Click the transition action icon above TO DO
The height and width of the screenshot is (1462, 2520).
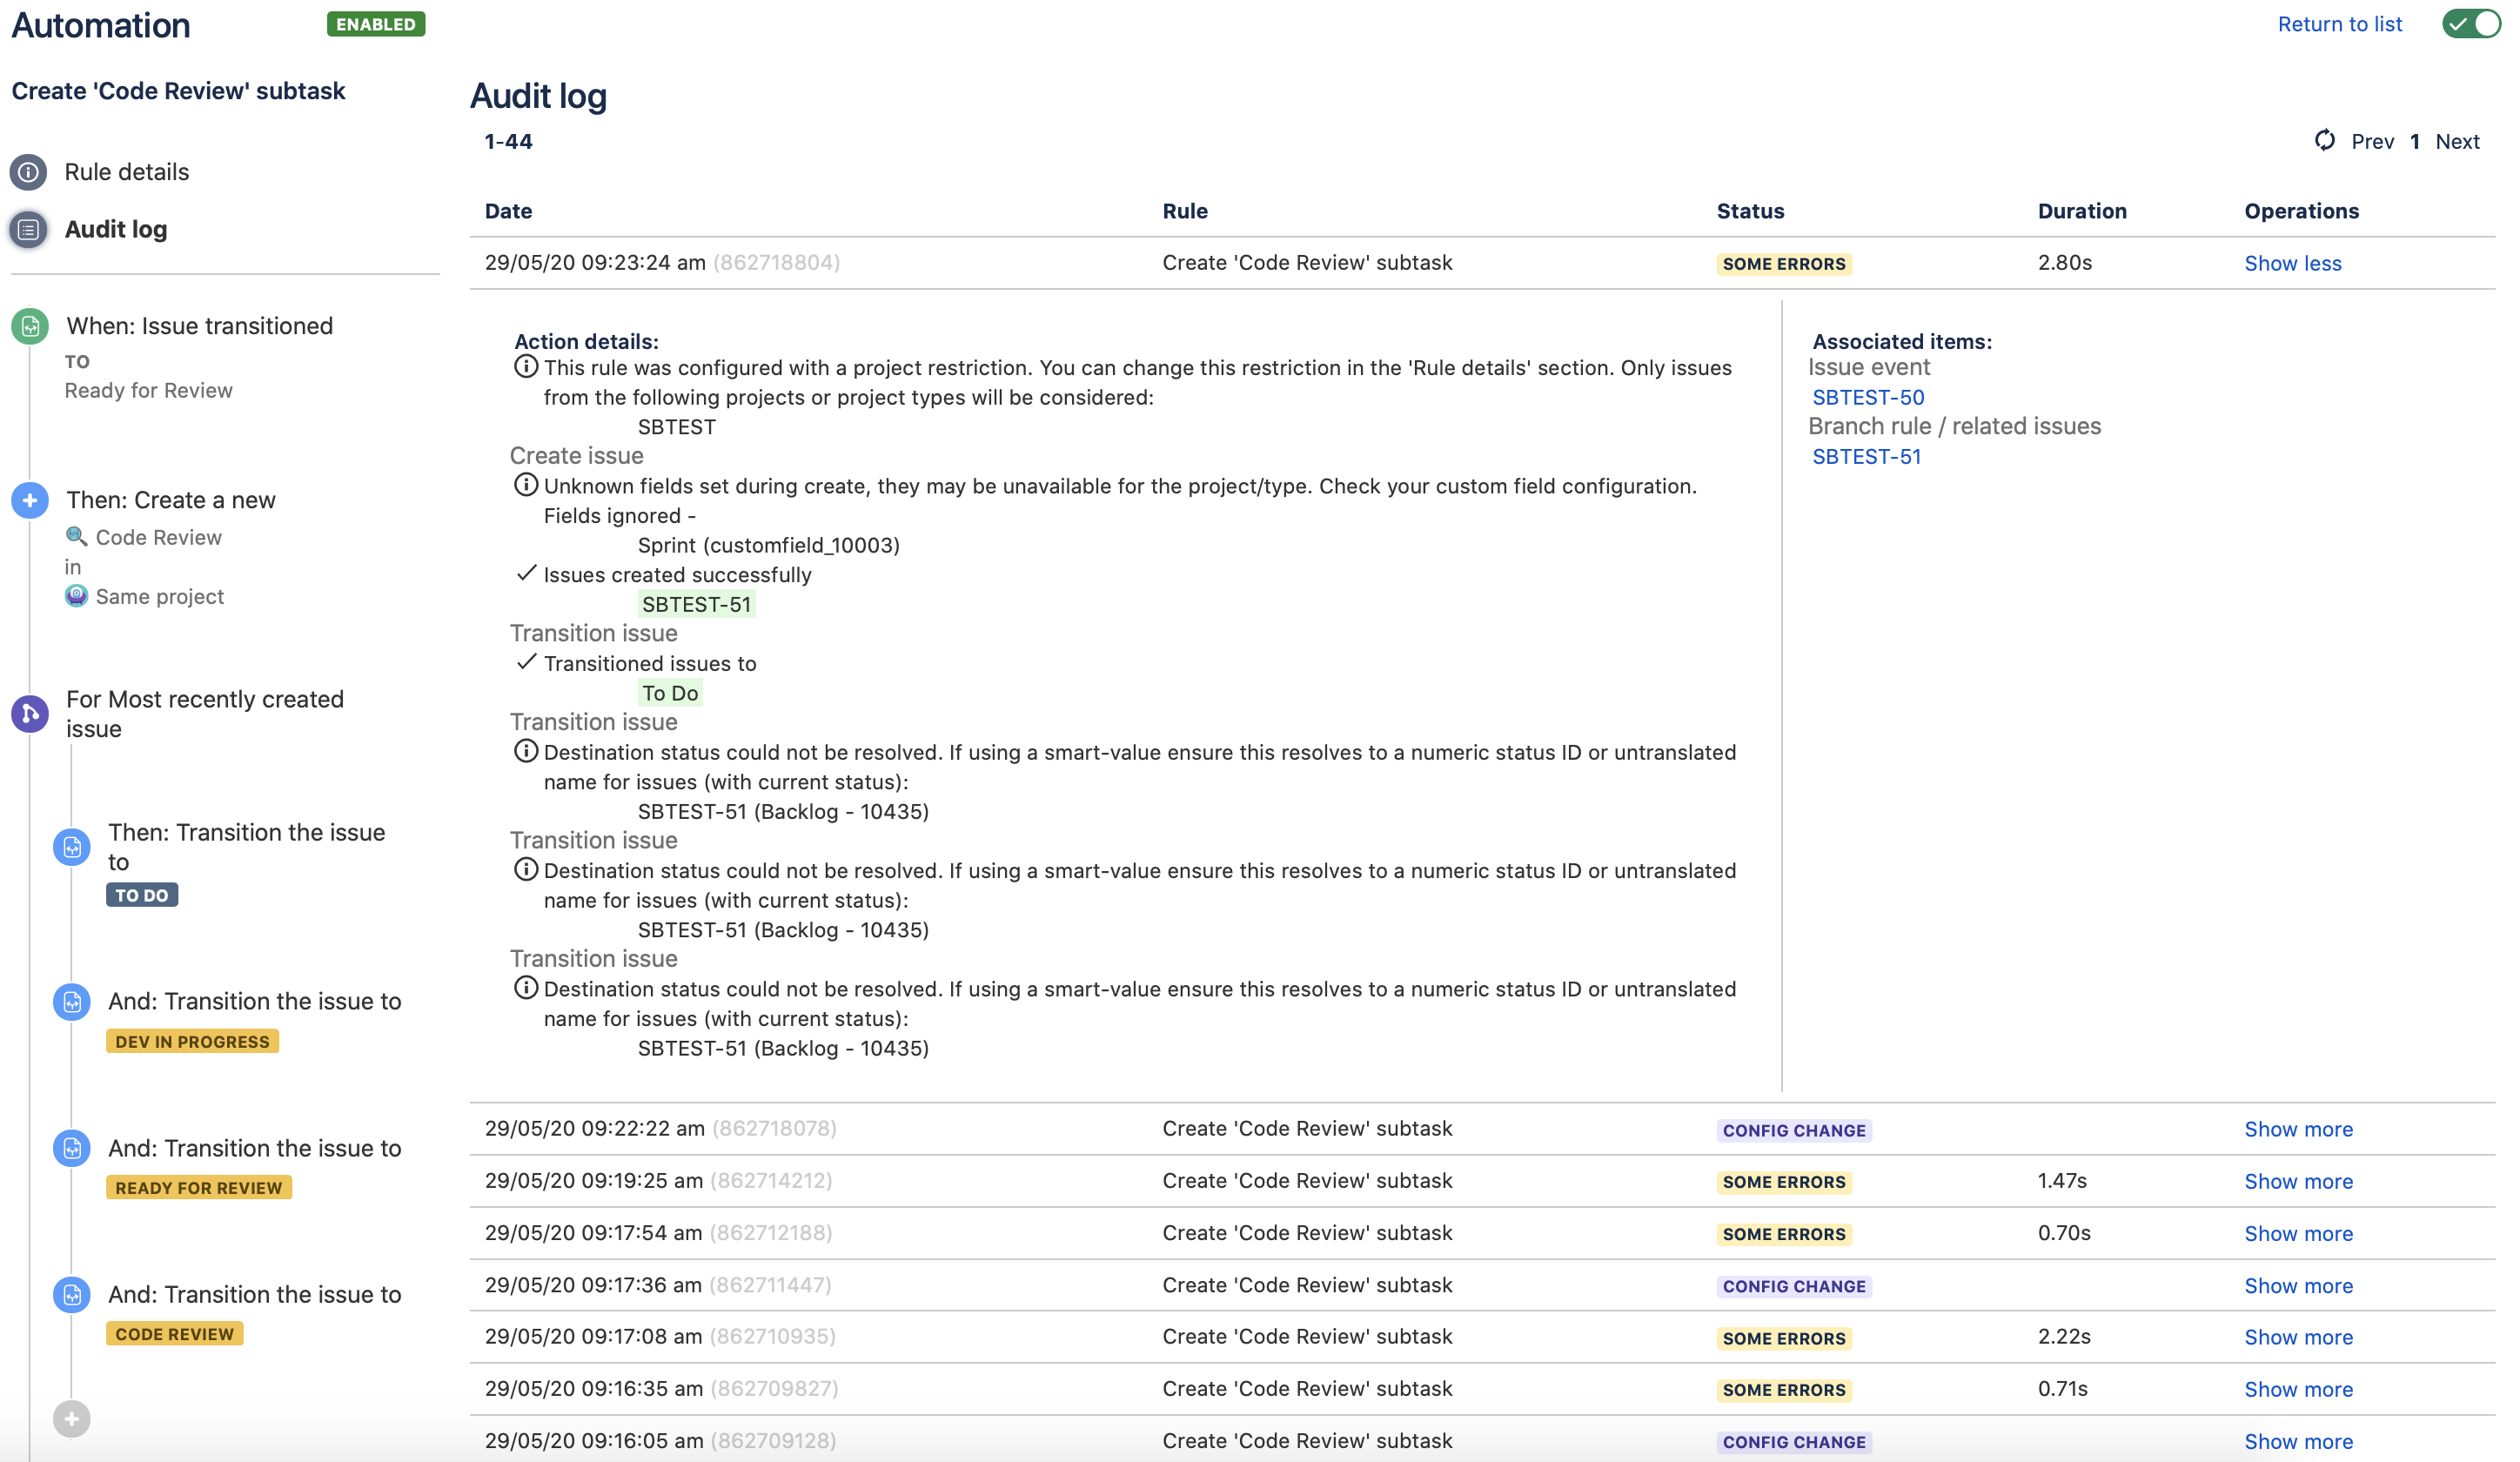[71, 847]
